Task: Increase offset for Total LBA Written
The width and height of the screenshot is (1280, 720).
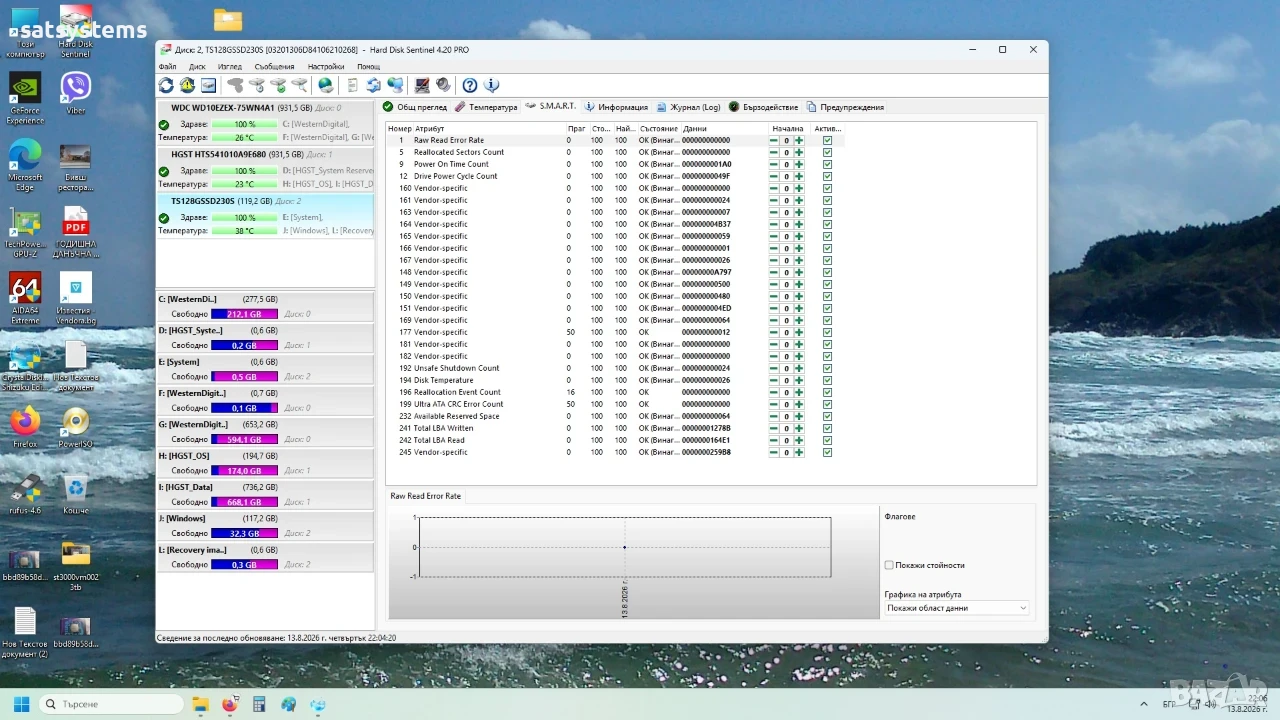Action: tap(799, 428)
